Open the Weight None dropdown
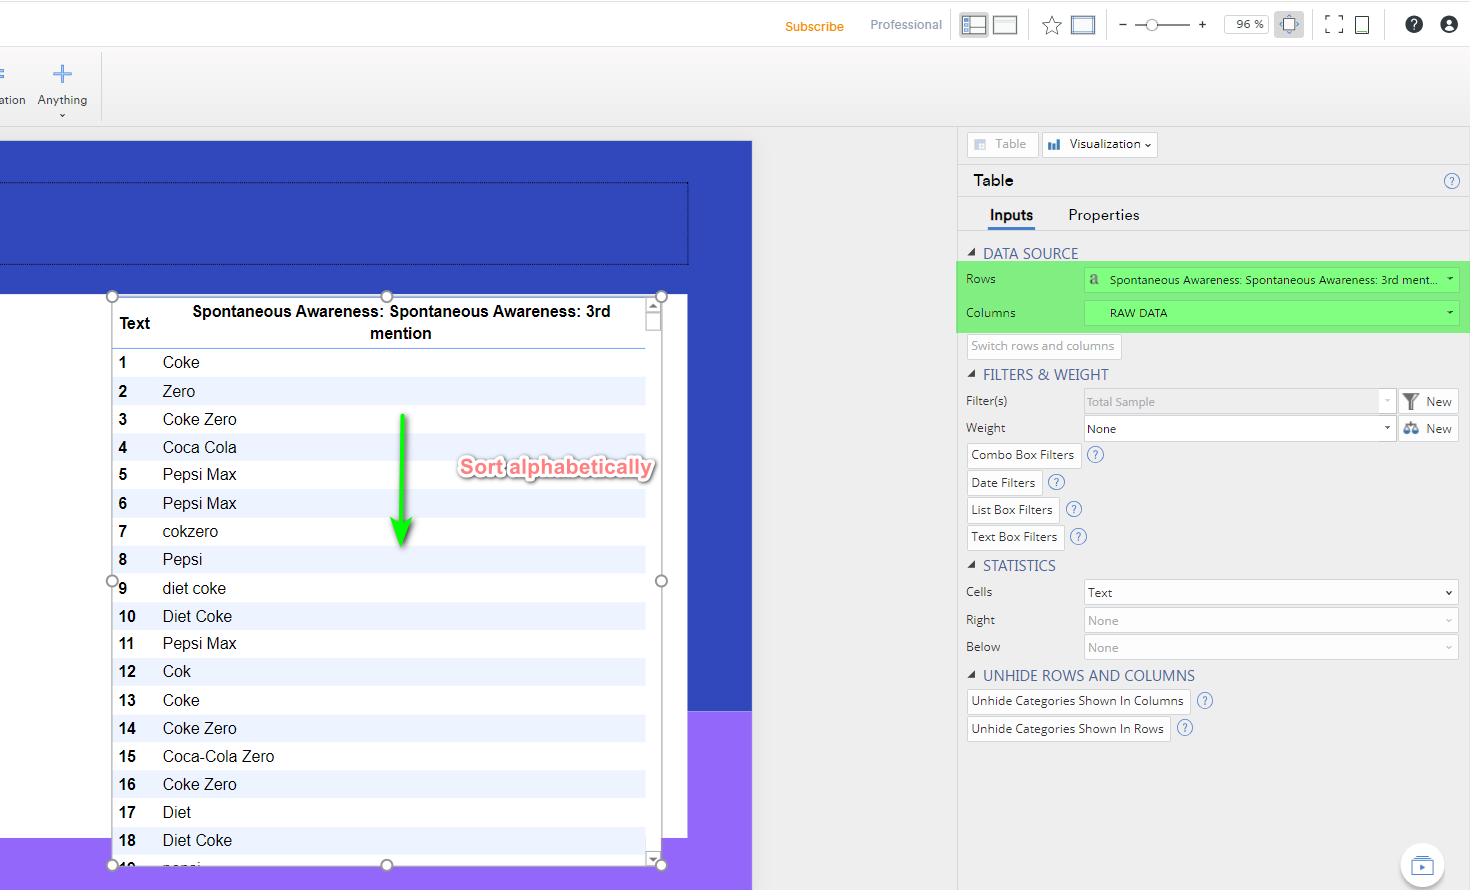 [x=1240, y=428]
